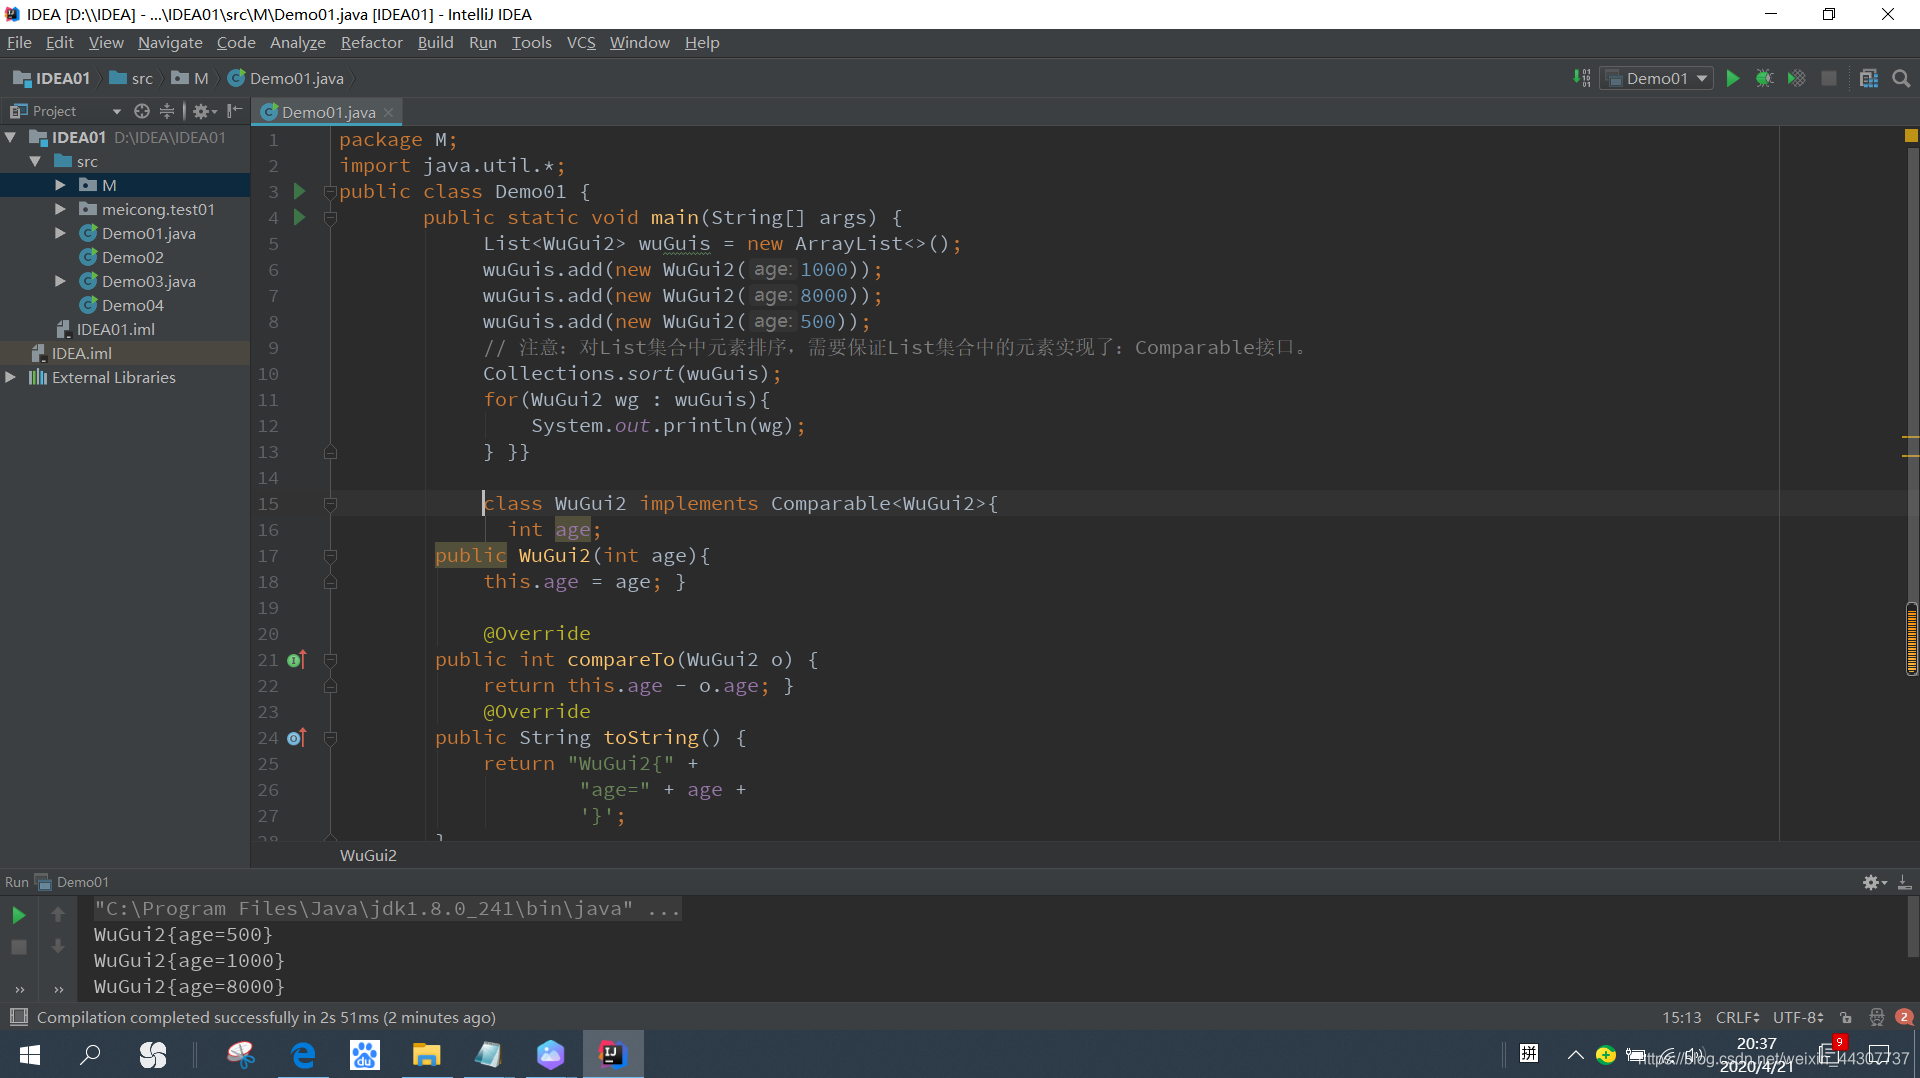Click cursor position 15:13 in status bar
The height and width of the screenshot is (1078, 1920).
tap(1682, 1017)
